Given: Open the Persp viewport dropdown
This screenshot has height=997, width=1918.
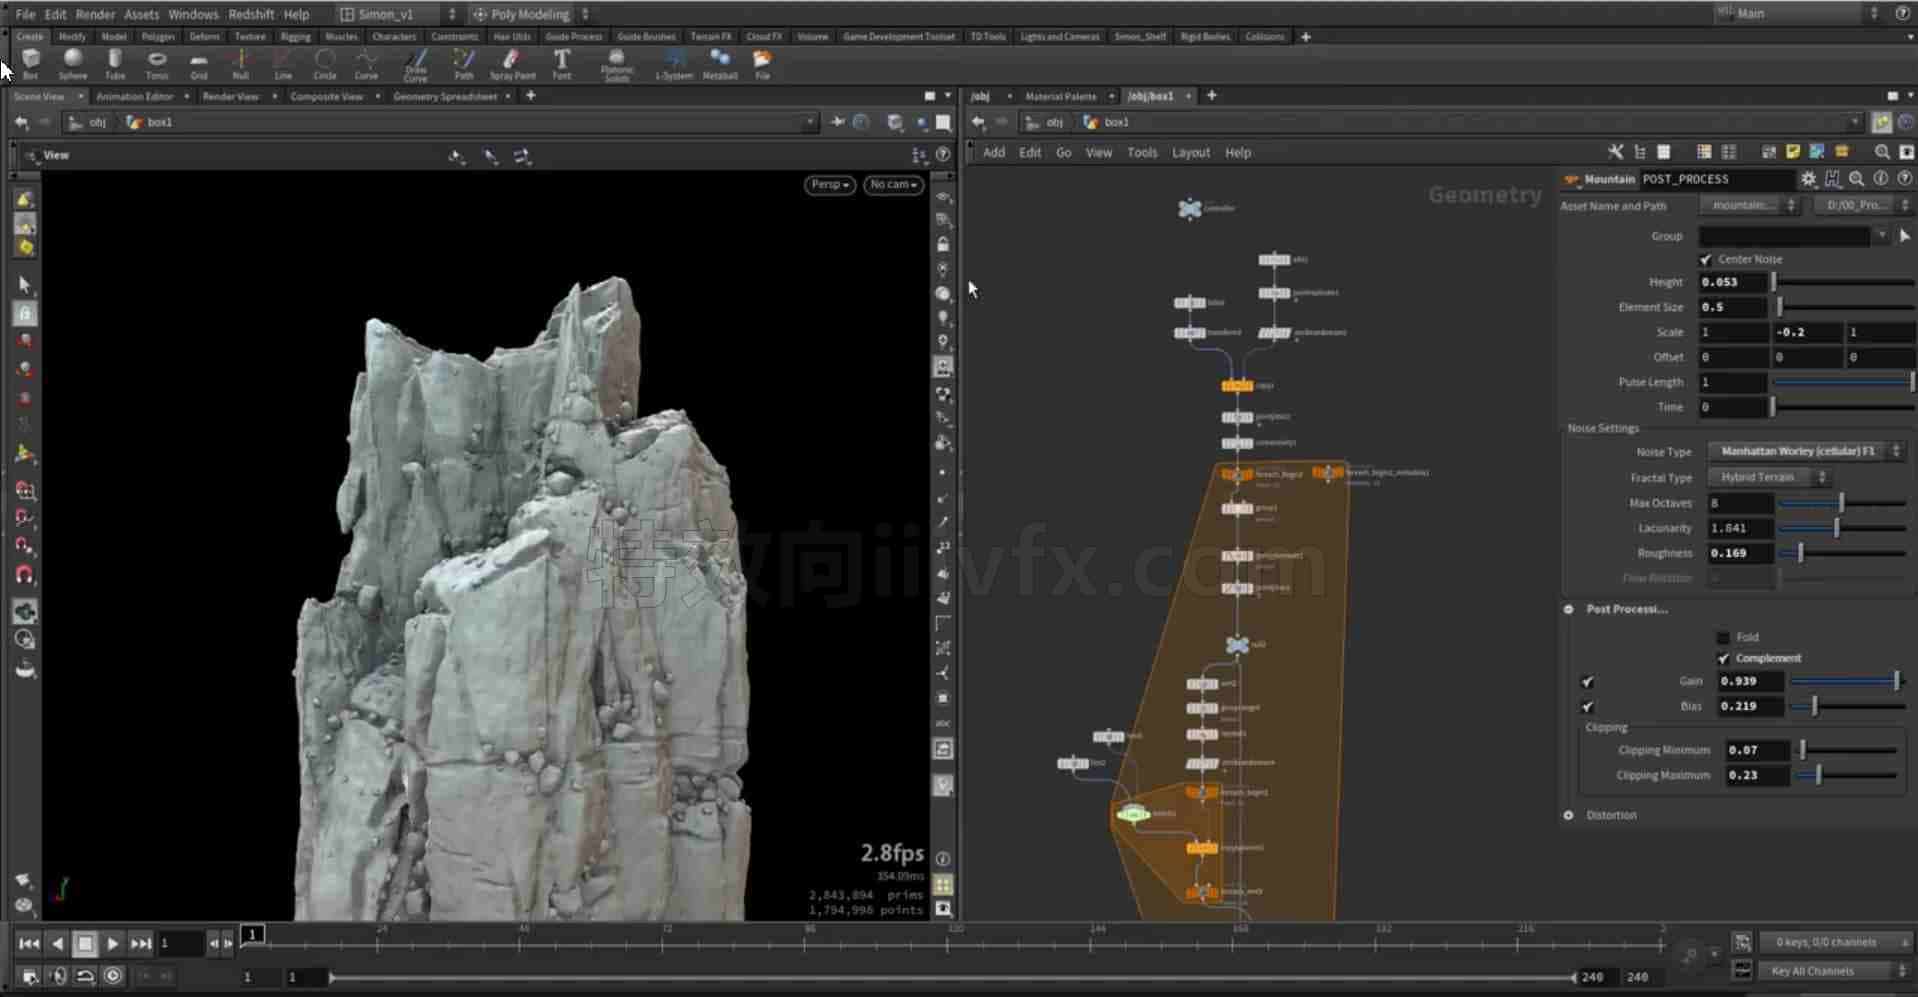Looking at the screenshot, I should (x=830, y=185).
